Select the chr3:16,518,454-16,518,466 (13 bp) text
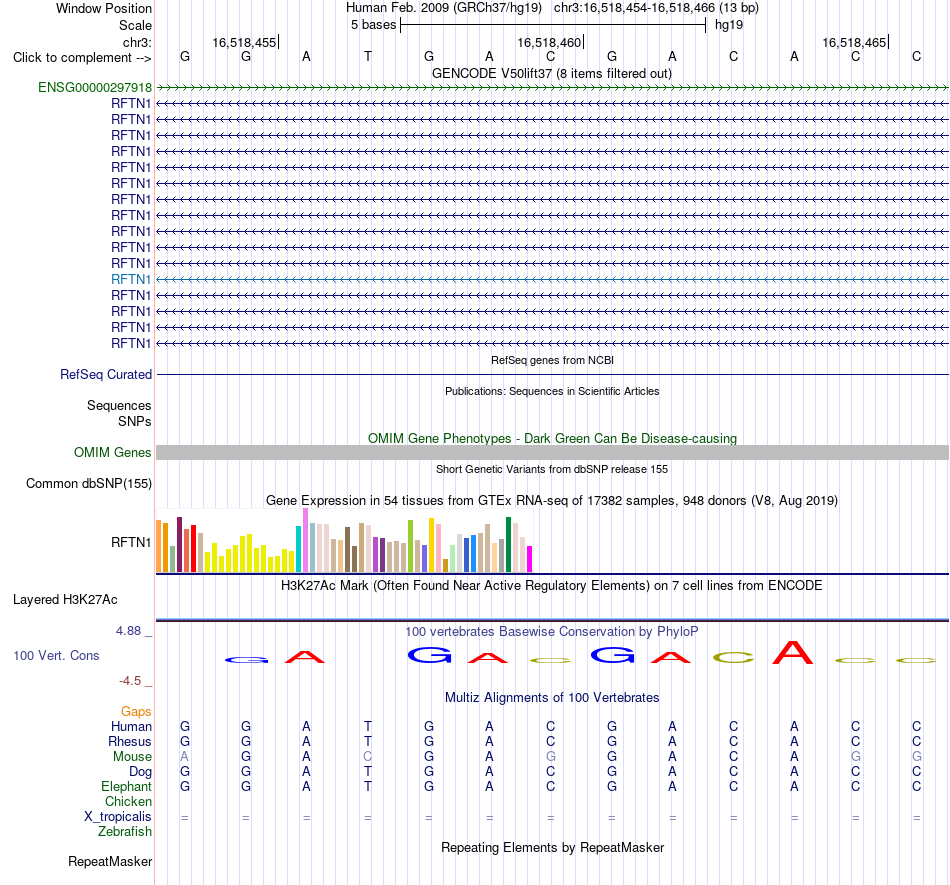 point(656,8)
